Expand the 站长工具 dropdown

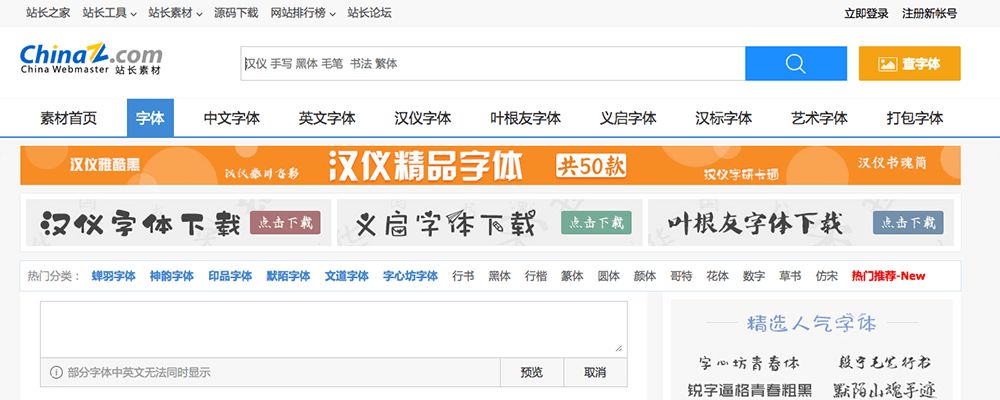[109, 13]
